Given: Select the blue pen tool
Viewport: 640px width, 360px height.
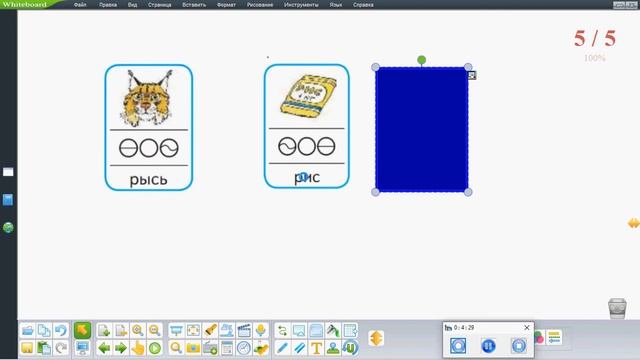Looking at the screenshot, I should 282,348.
